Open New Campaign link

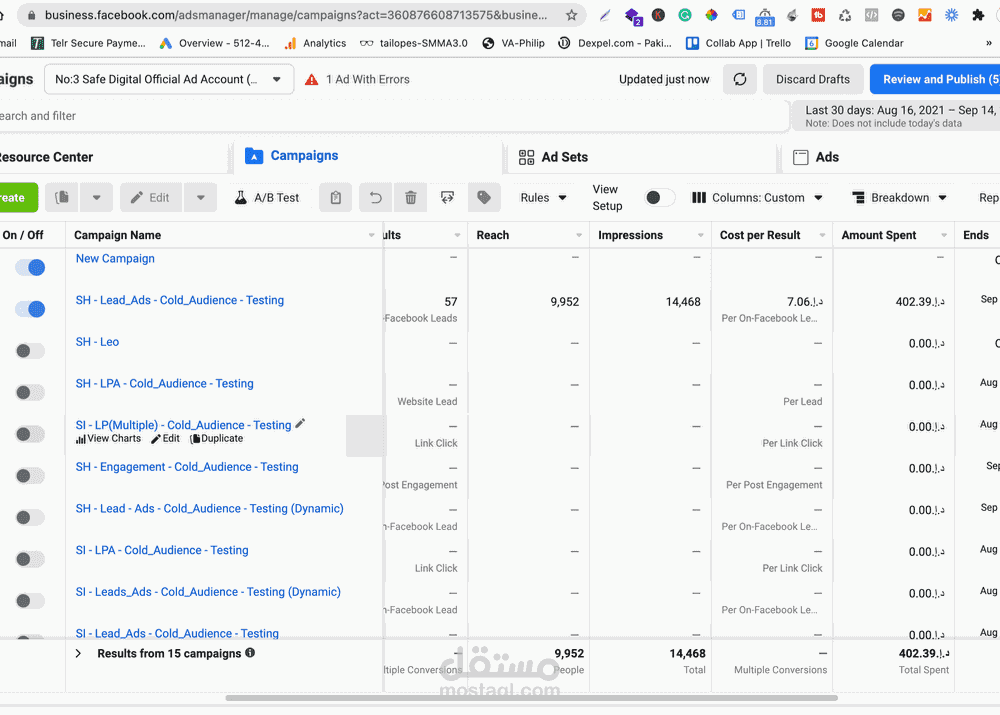coord(115,258)
